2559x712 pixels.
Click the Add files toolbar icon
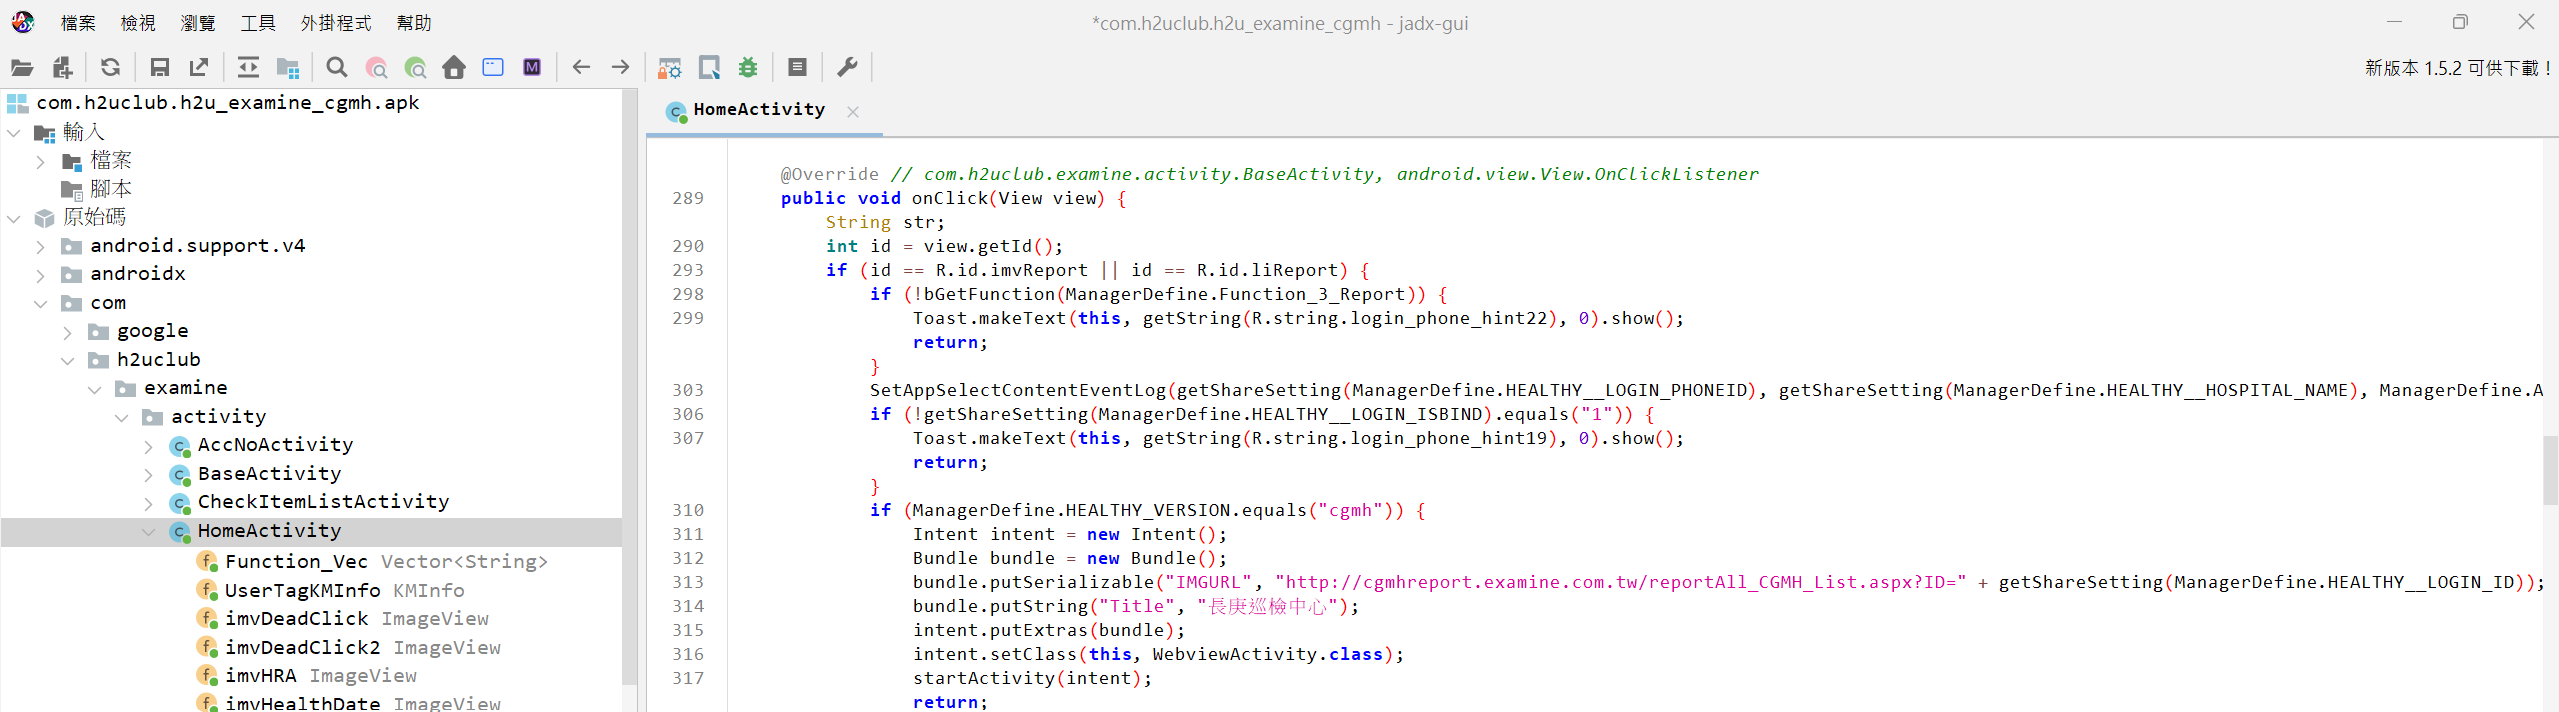tap(63, 68)
